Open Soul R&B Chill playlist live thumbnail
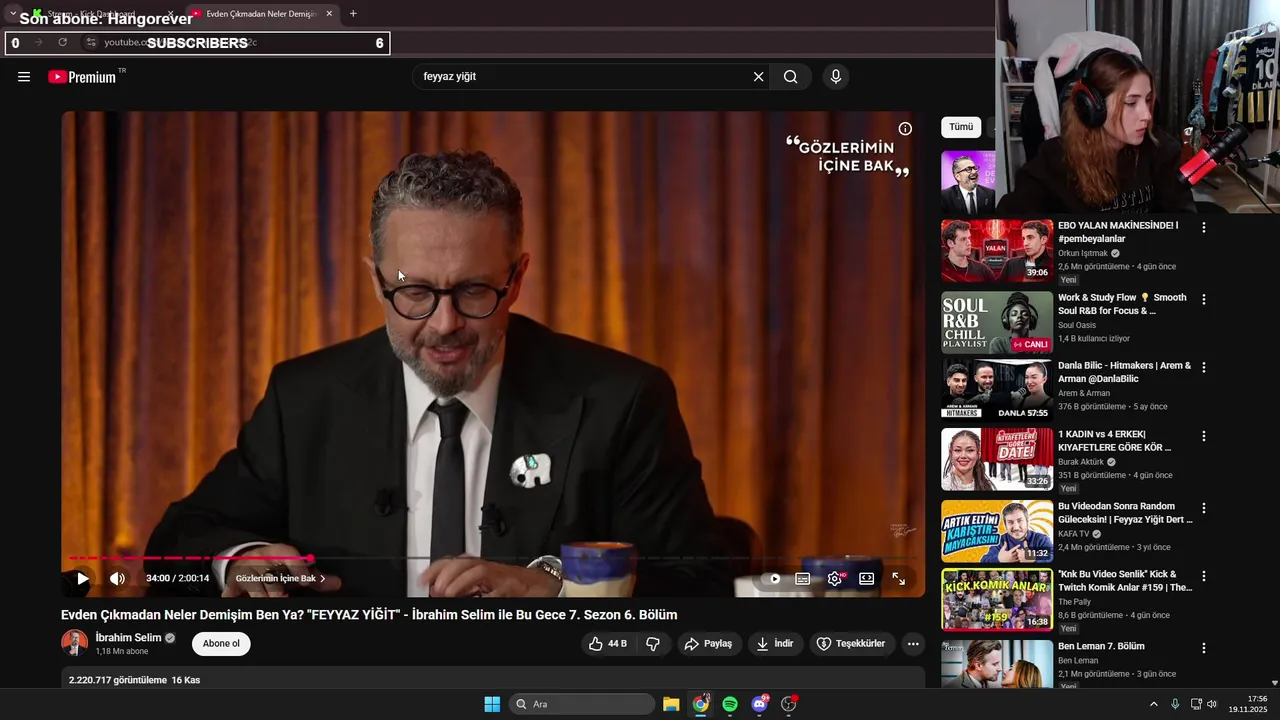Image resolution: width=1280 pixels, height=720 pixels. click(997, 323)
